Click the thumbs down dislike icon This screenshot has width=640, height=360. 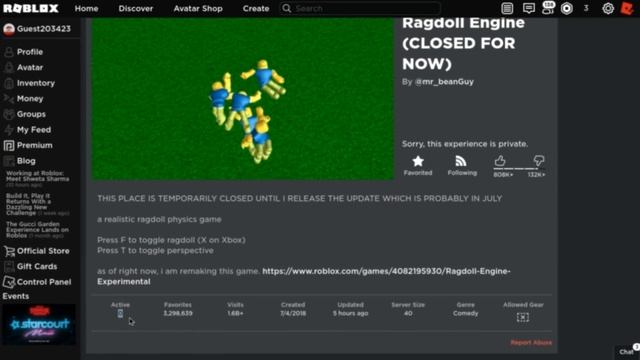[539, 160]
